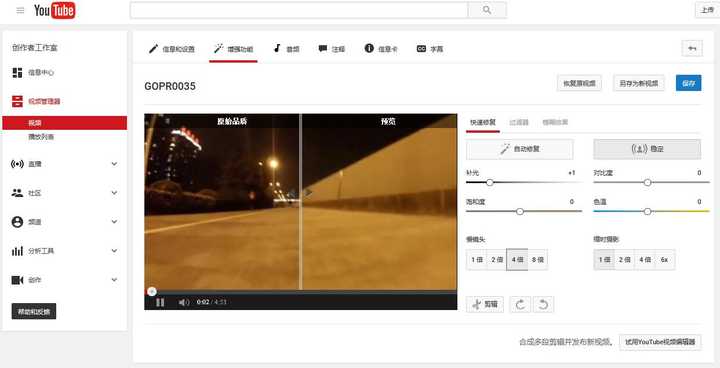
Task: Click the 原始品质 original preview pane
Action: [x=222, y=202]
